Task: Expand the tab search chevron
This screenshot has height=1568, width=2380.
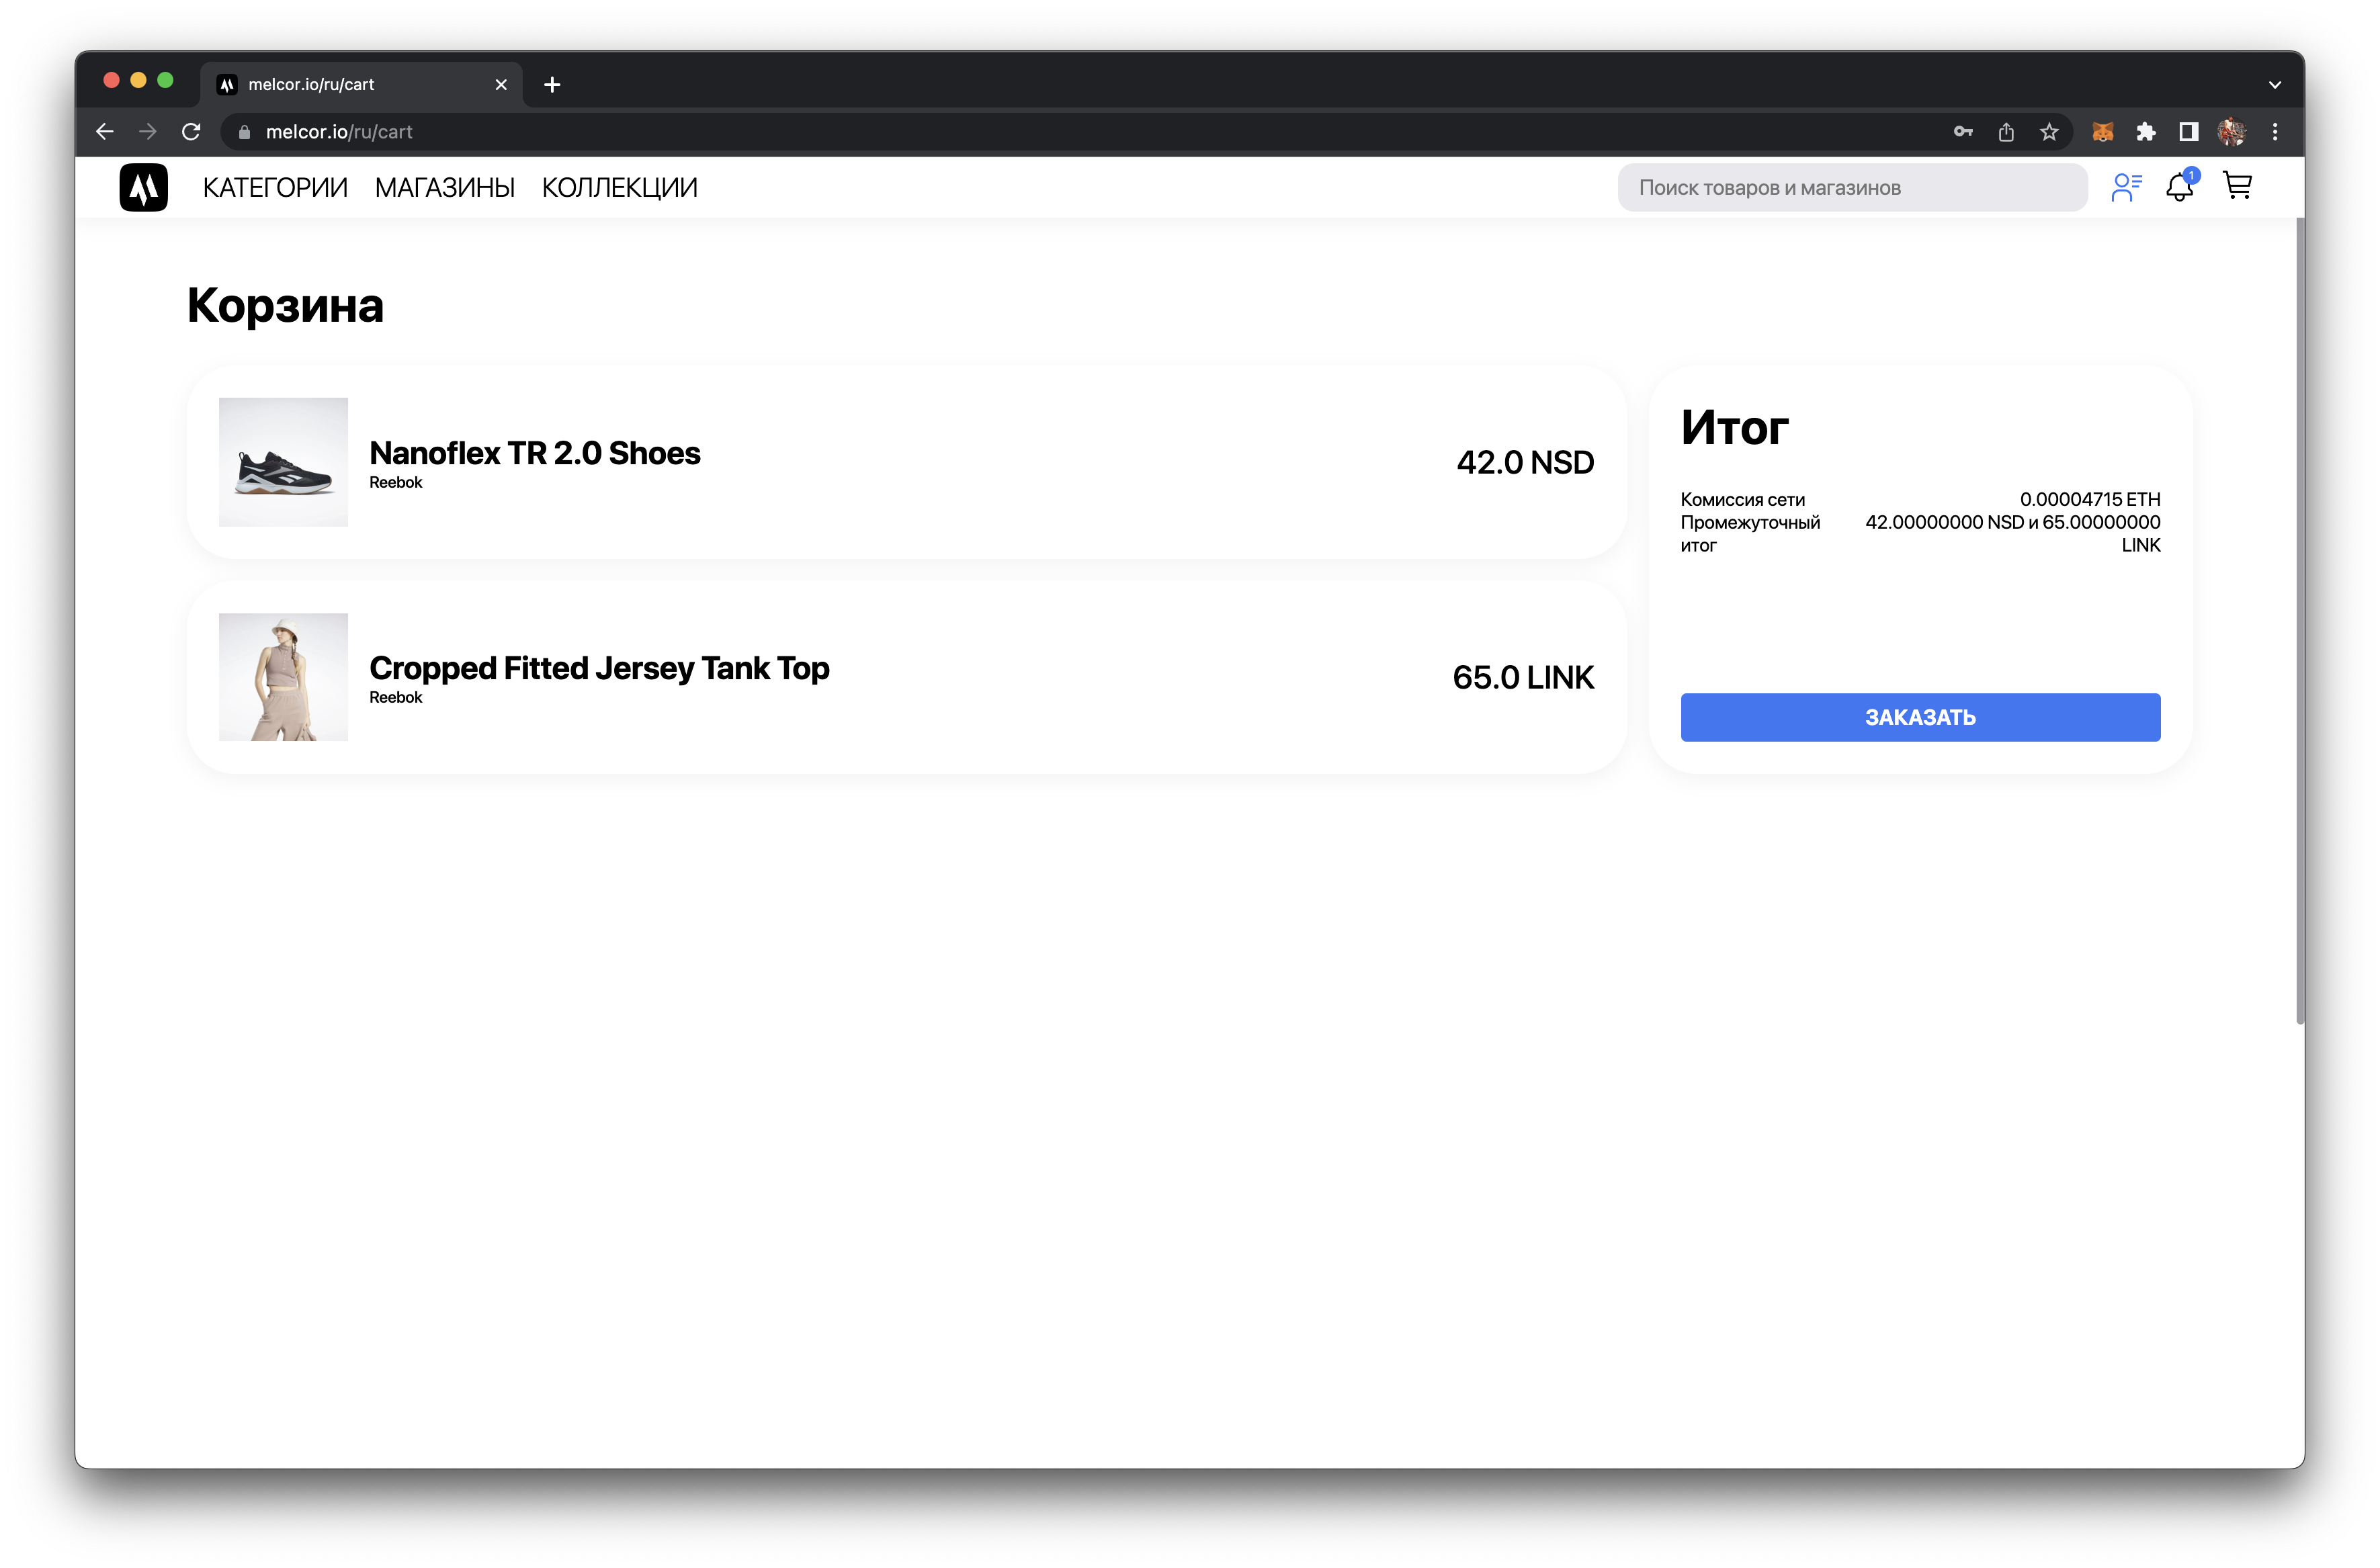Action: coord(2275,85)
